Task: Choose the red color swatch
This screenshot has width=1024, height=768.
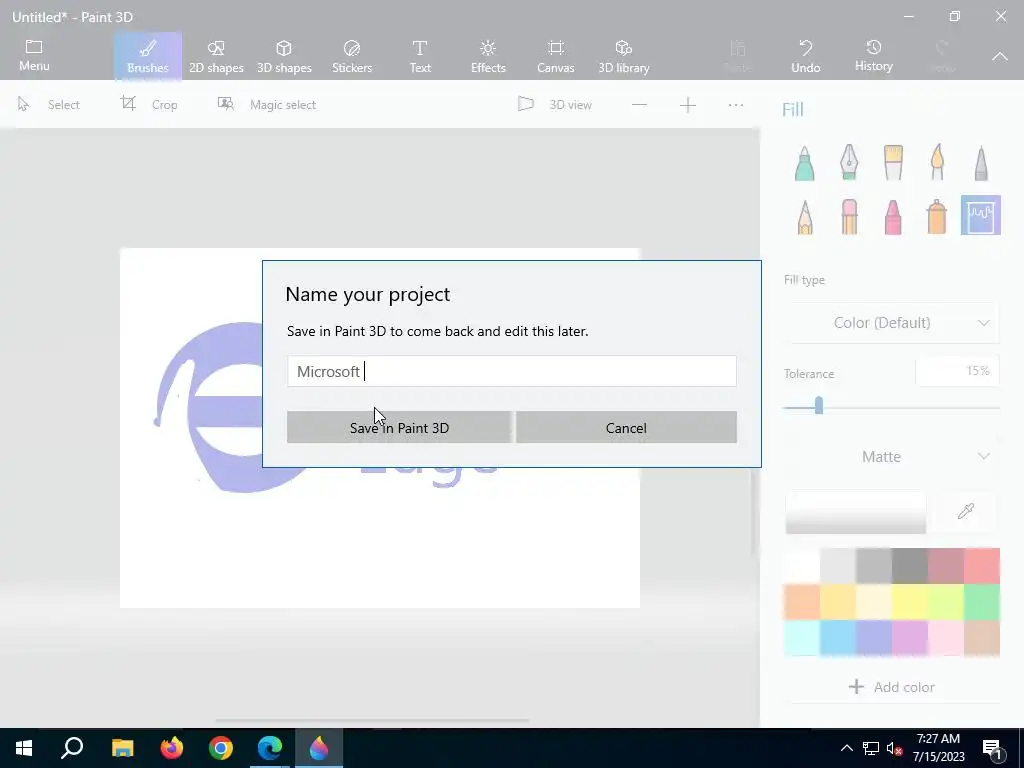Action: [982, 566]
